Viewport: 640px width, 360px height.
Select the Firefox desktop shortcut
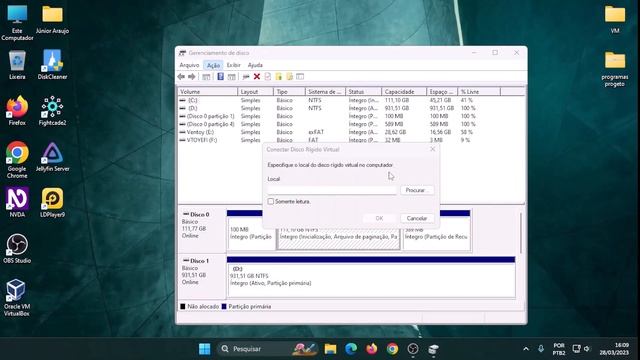coord(17,111)
